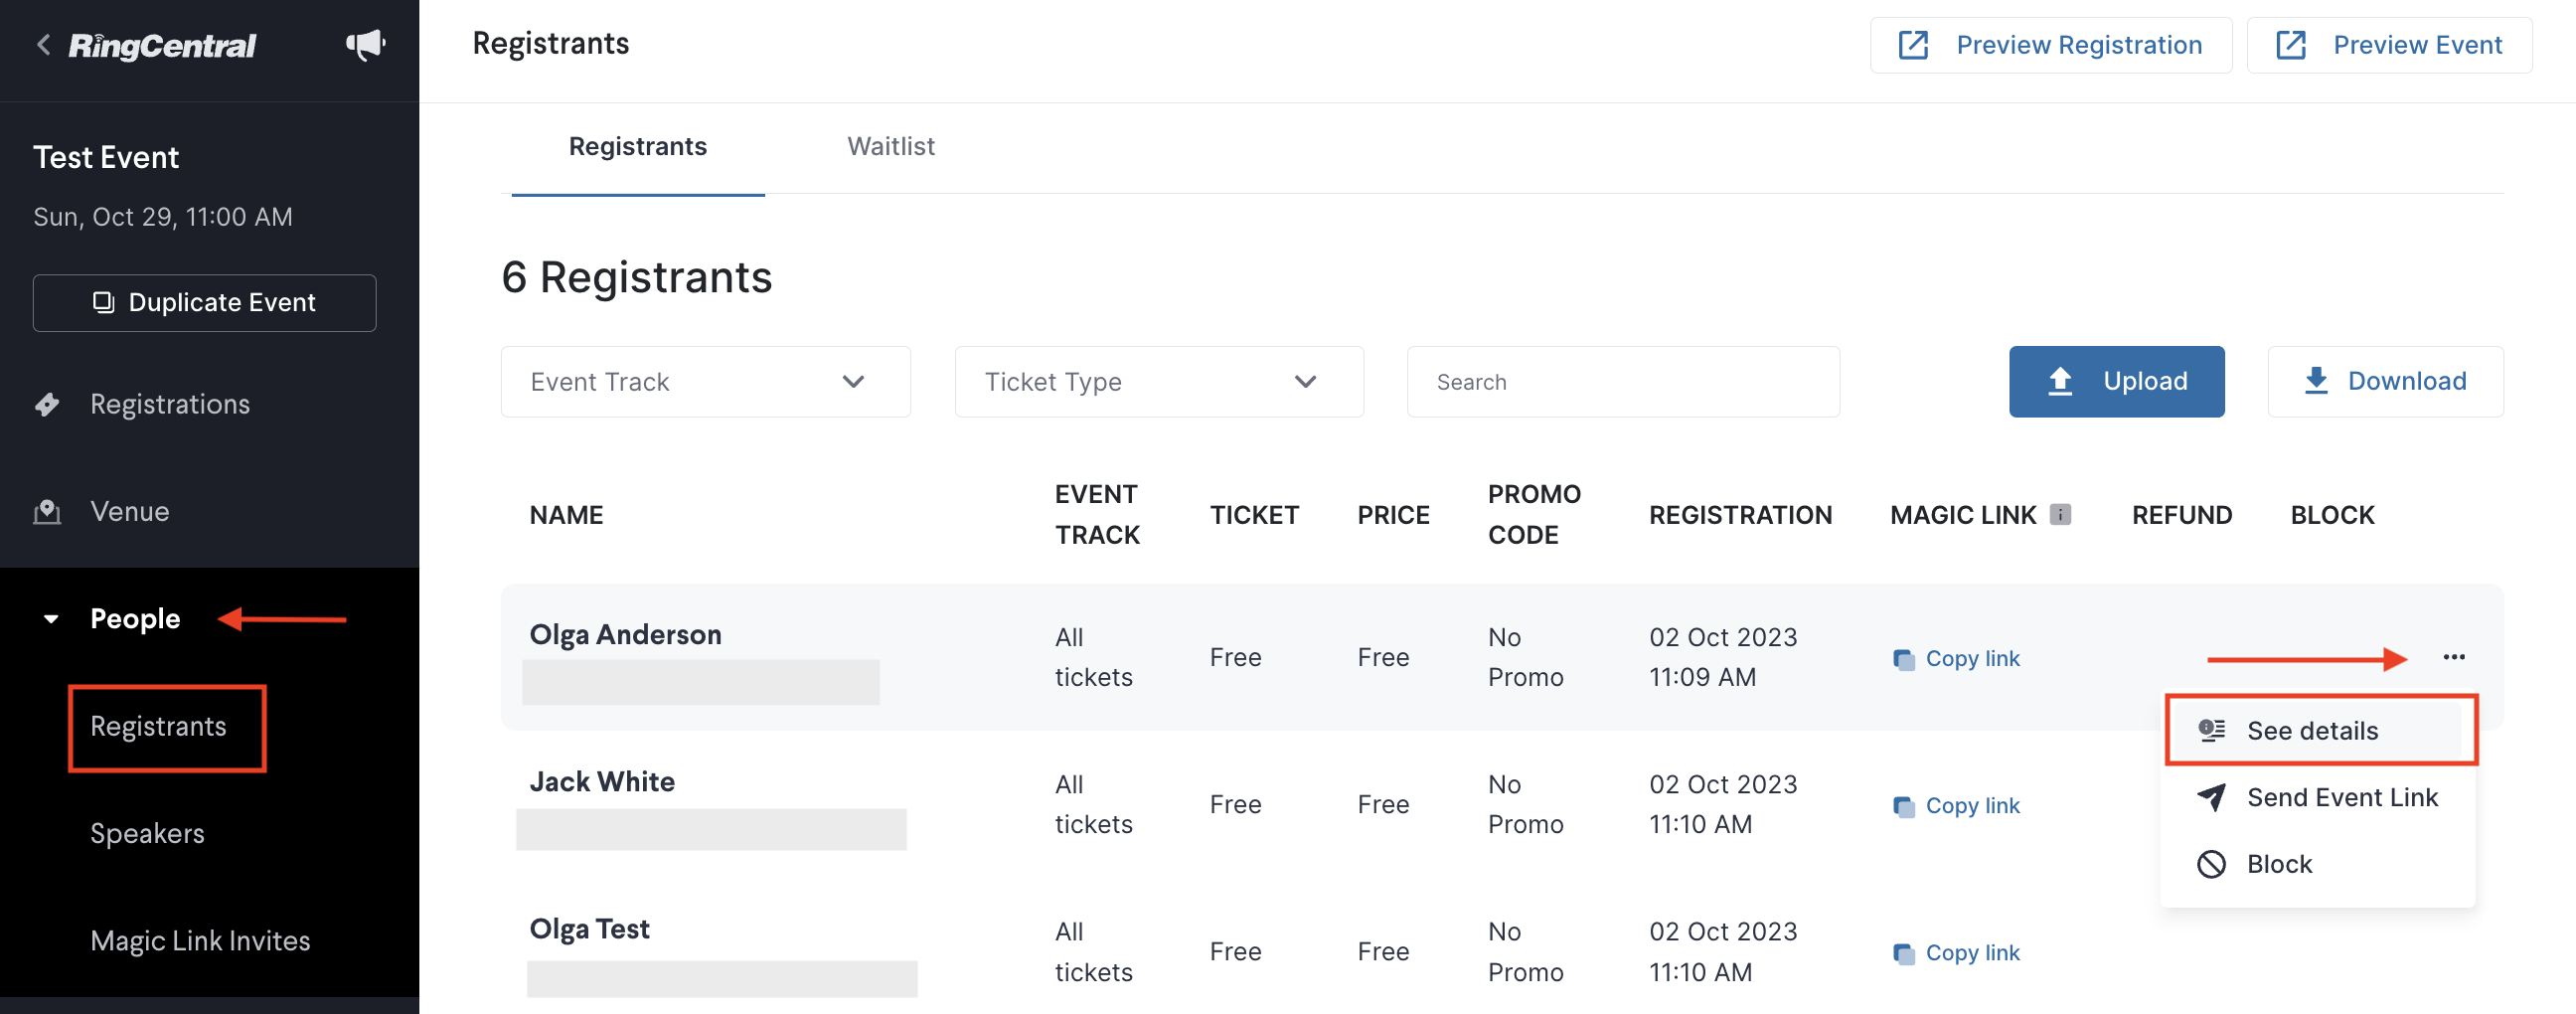Click the copy icon in Jack White's row
This screenshot has height=1014, width=2576.
click(1904, 806)
